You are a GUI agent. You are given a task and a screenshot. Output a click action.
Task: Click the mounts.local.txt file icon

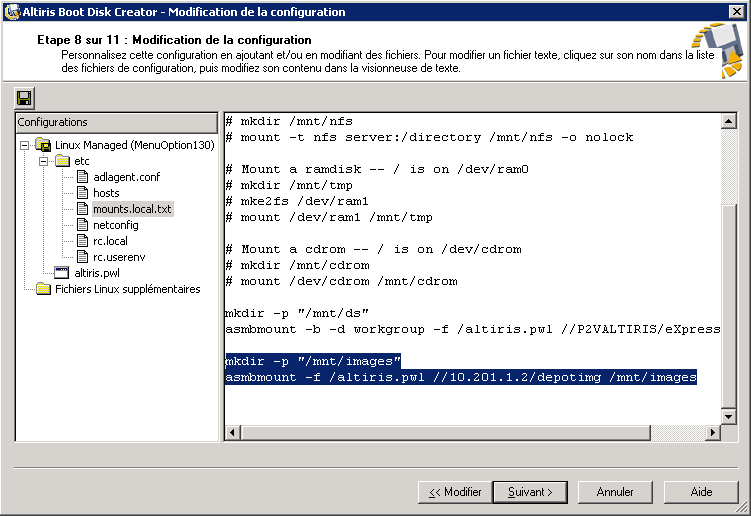coord(83,209)
